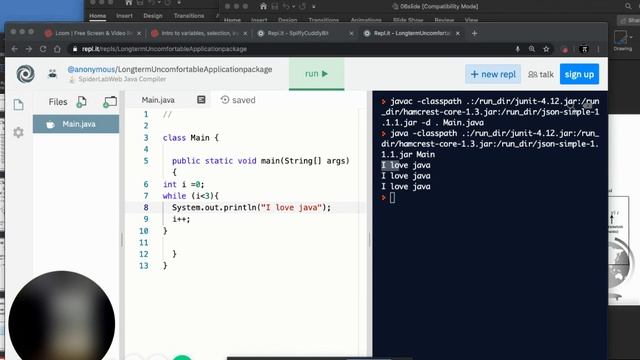Click the class Main declaration line
The height and width of the screenshot is (360, 640).
point(191,138)
